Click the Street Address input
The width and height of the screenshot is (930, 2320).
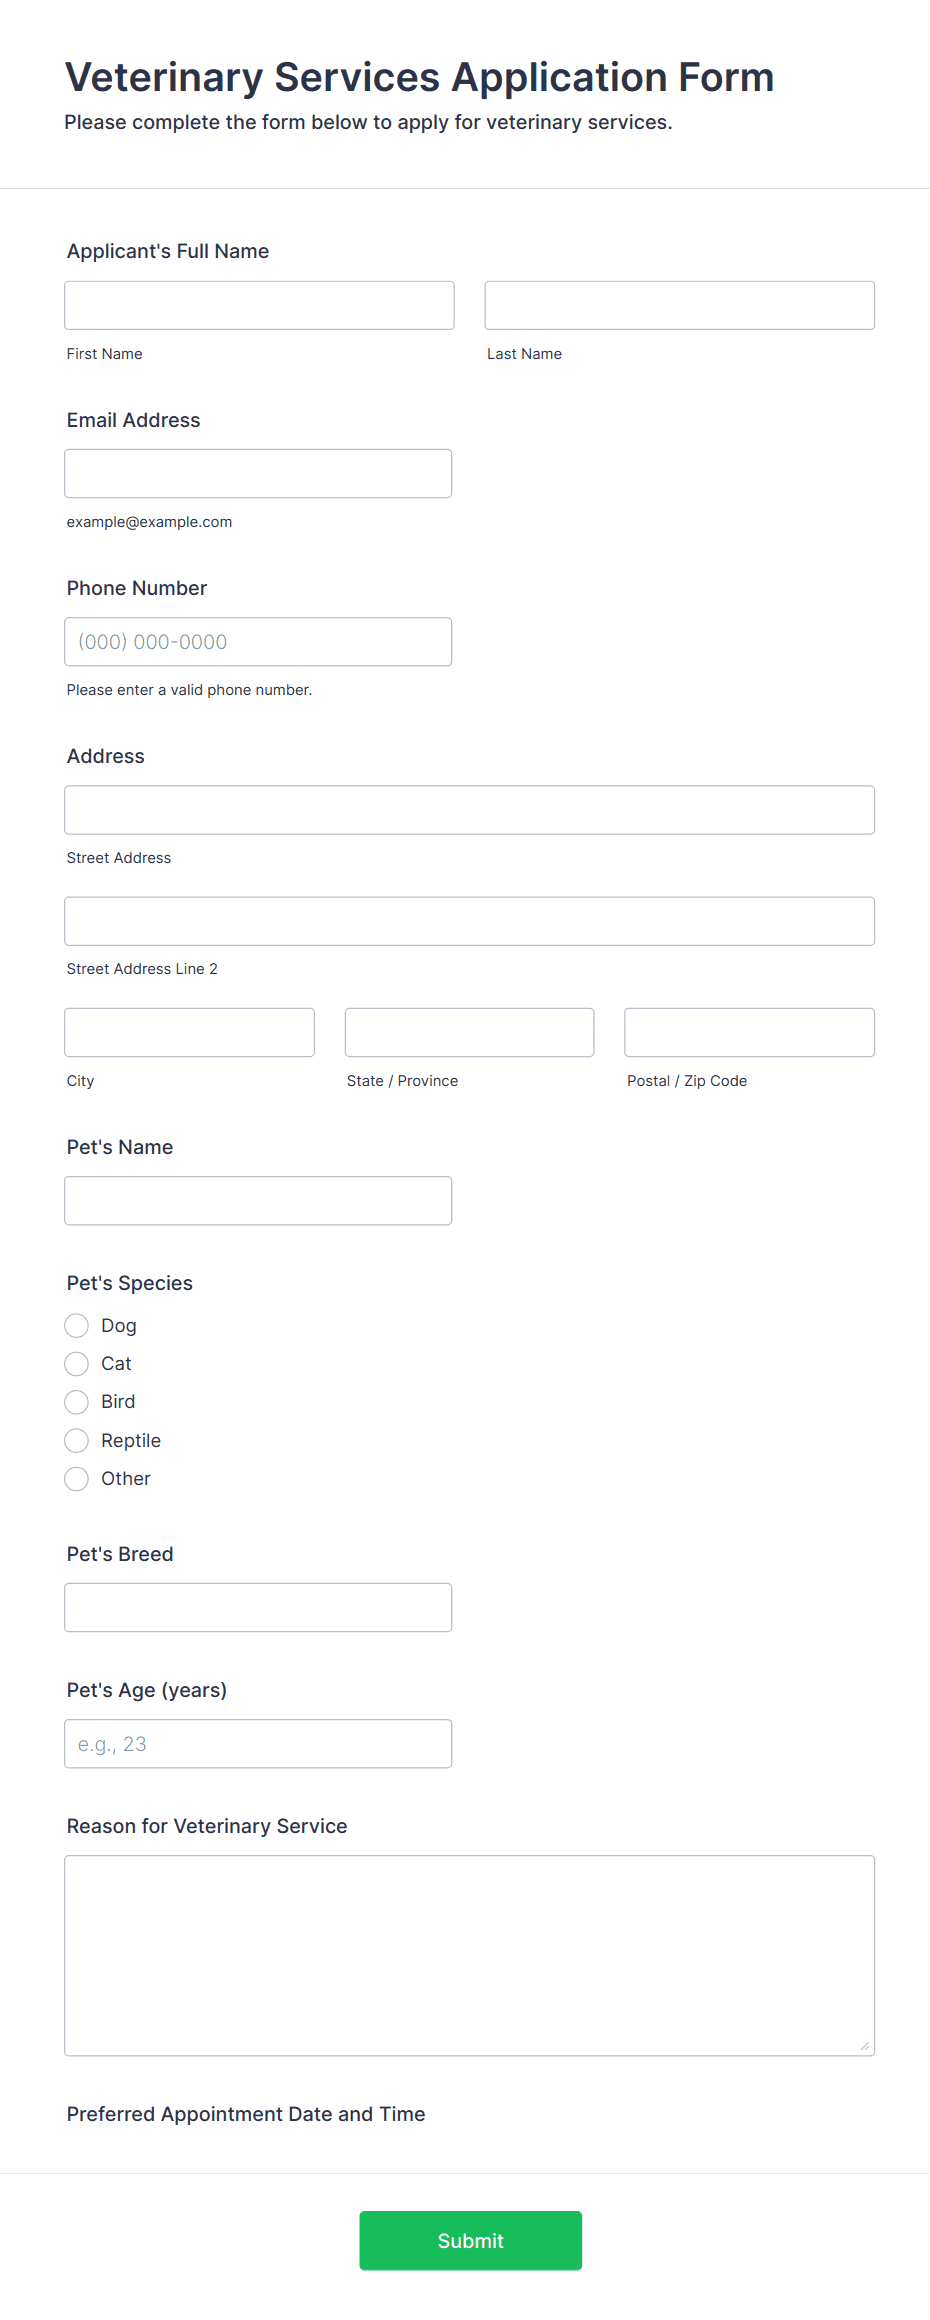[469, 810]
